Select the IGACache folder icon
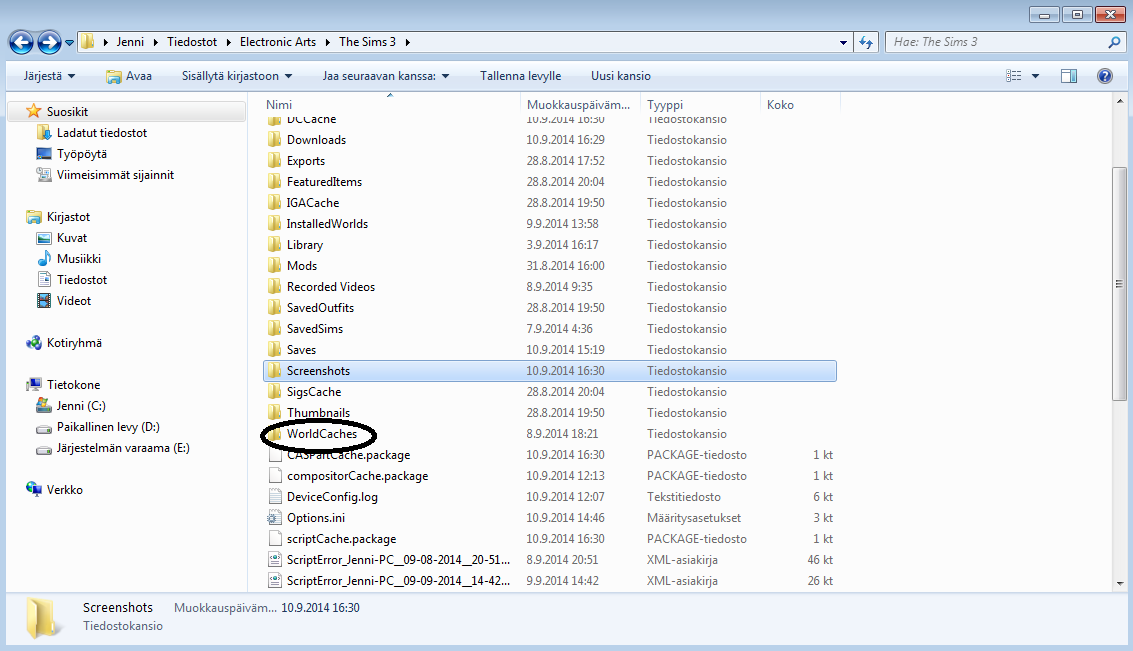The width and height of the screenshot is (1133, 651). [x=274, y=202]
